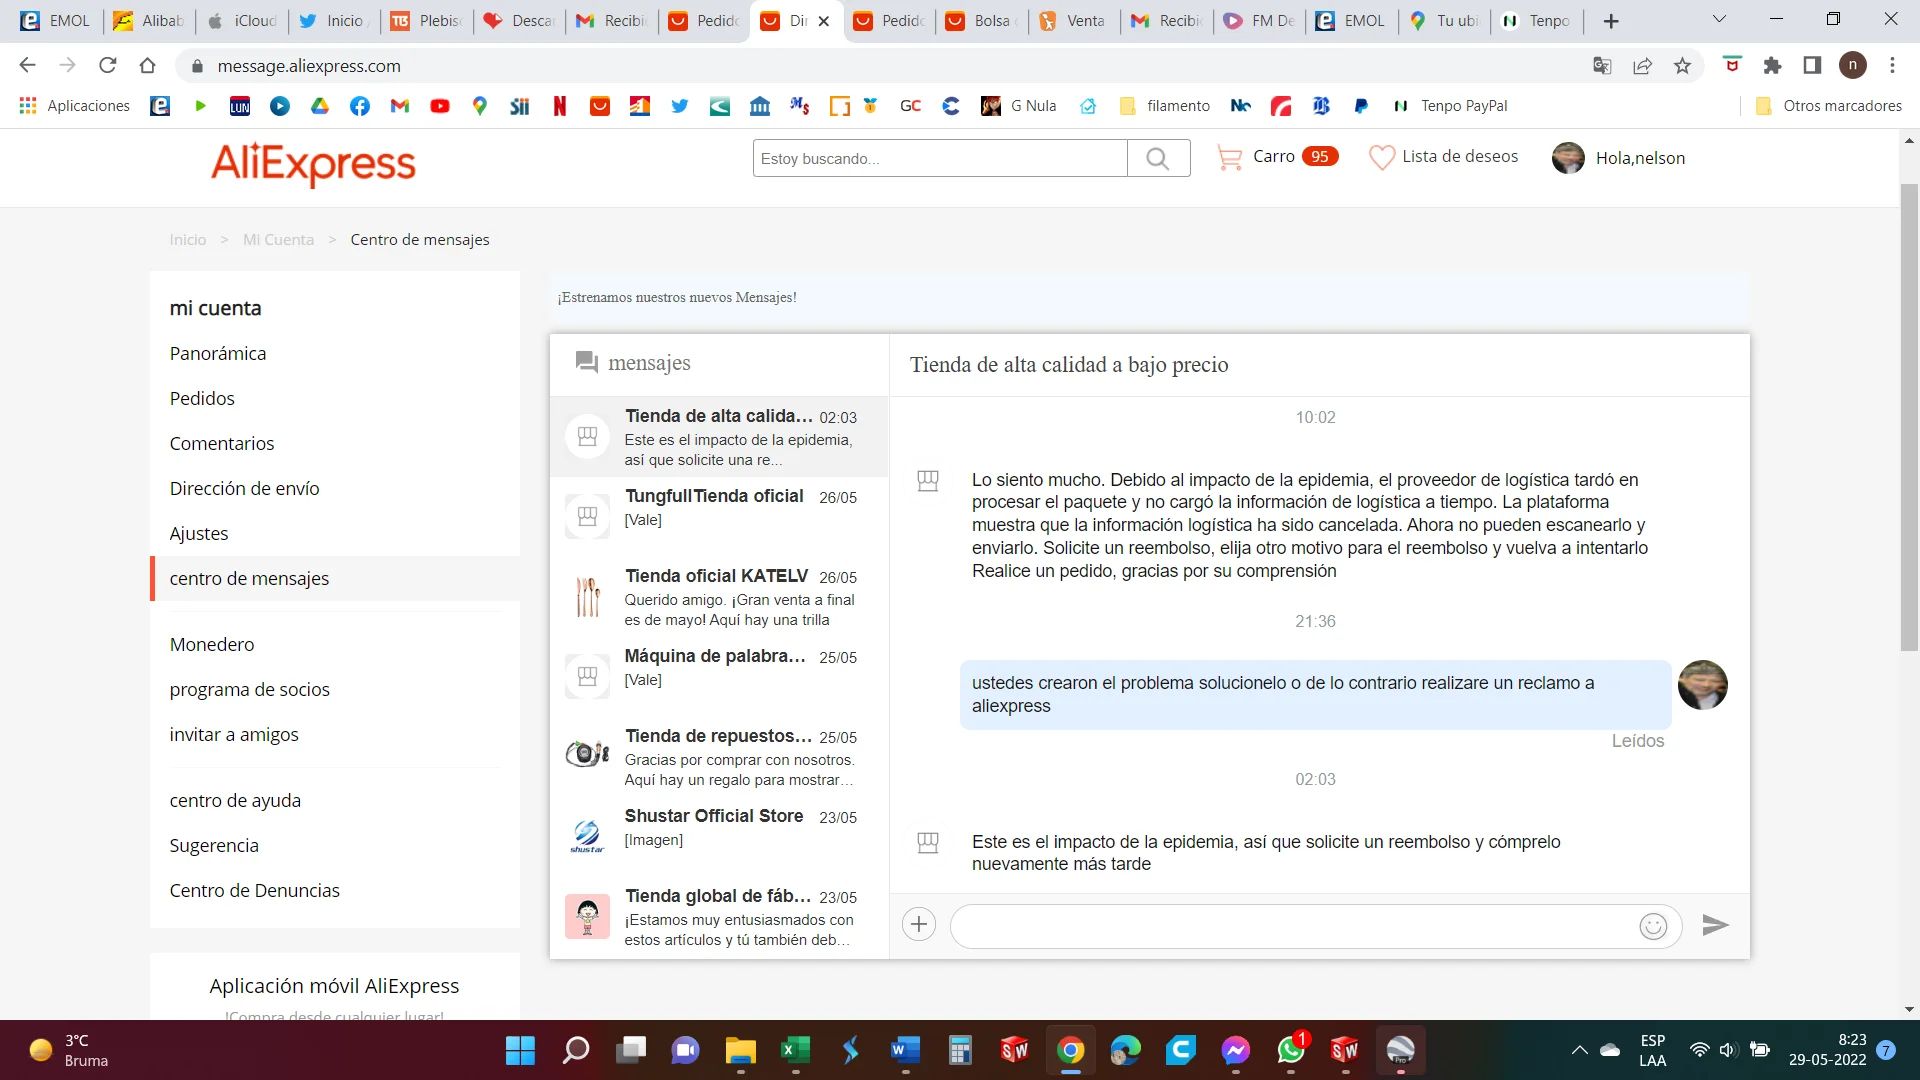Click the plus attachment button in chat
Viewport: 1920px width, 1080px height.
(x=918, y=924)
